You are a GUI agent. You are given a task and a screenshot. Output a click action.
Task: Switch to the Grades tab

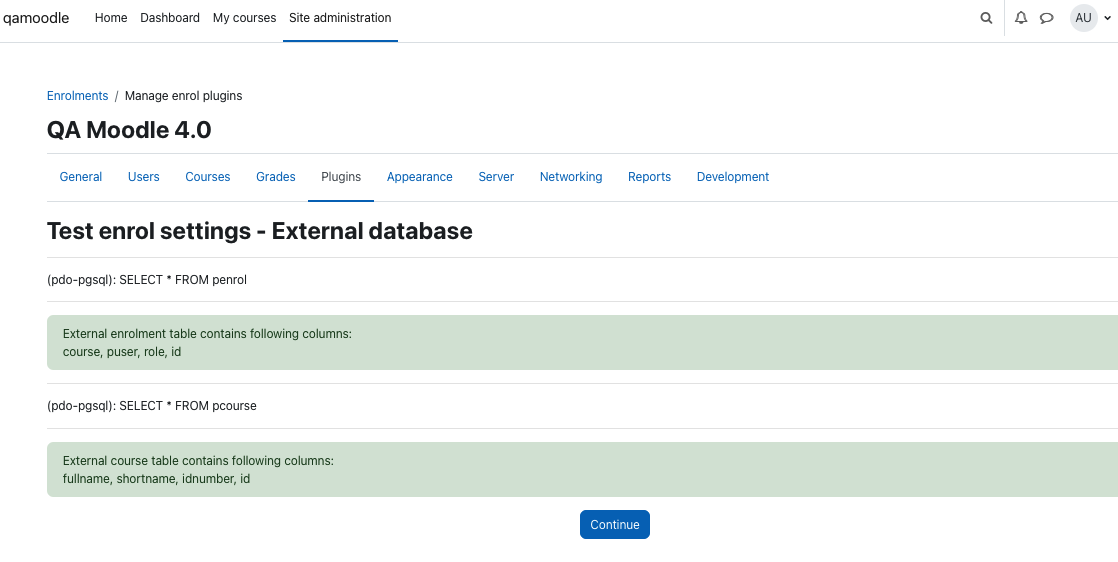pyautogui.click(x=276, y=177)
